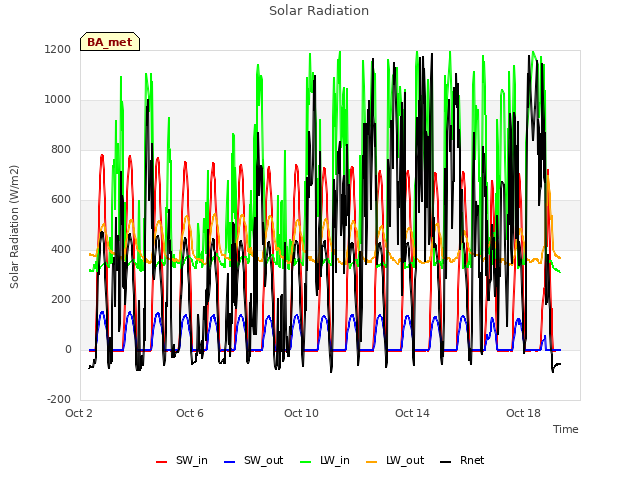Screen dimensions: 640x480
Task: Click the 600 y-axis tick label
Action: tap(61, 200)
